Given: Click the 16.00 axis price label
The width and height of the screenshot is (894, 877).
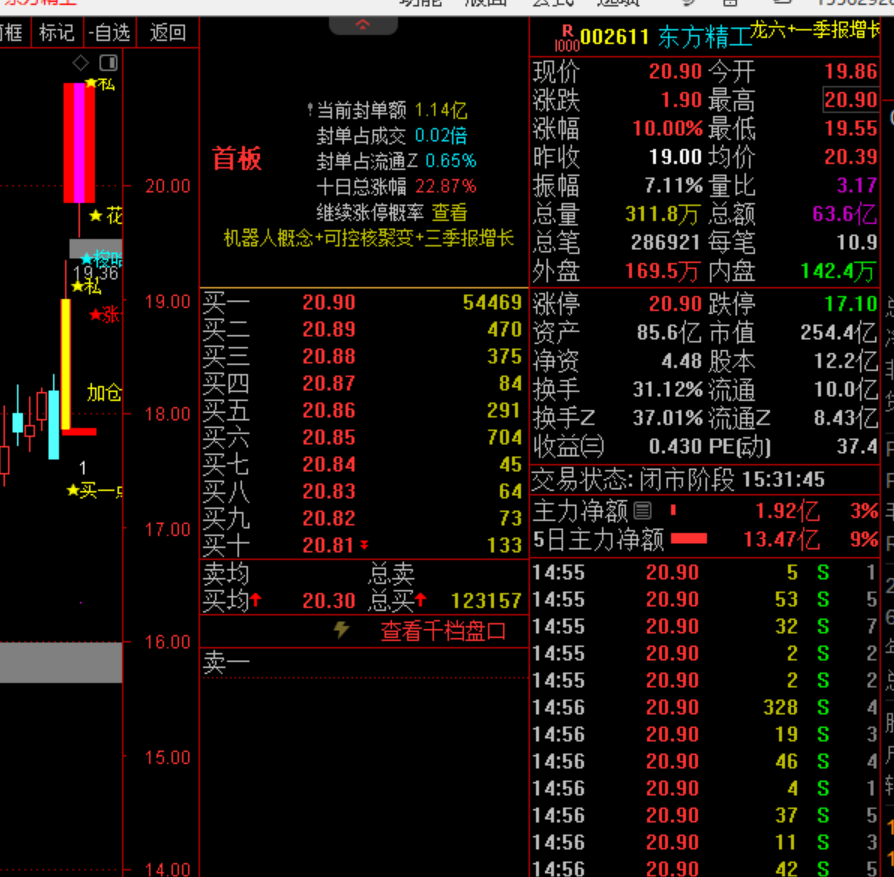Looking at the screenshot, I should (x=168, y=642).
